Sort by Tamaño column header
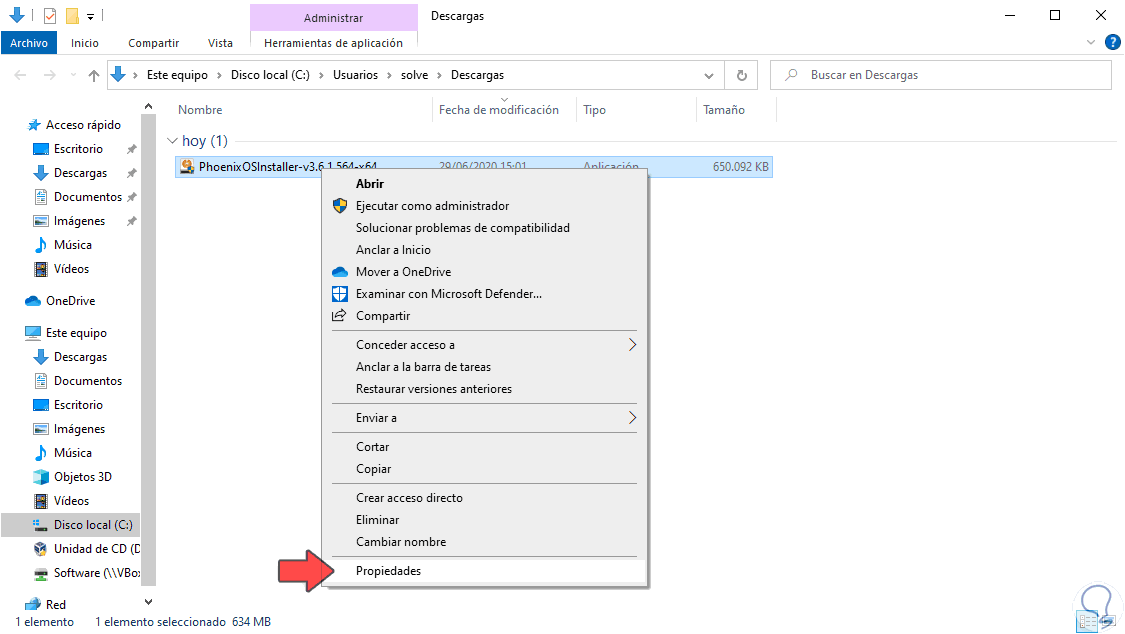1125x634 pixels. click(724, 110)
